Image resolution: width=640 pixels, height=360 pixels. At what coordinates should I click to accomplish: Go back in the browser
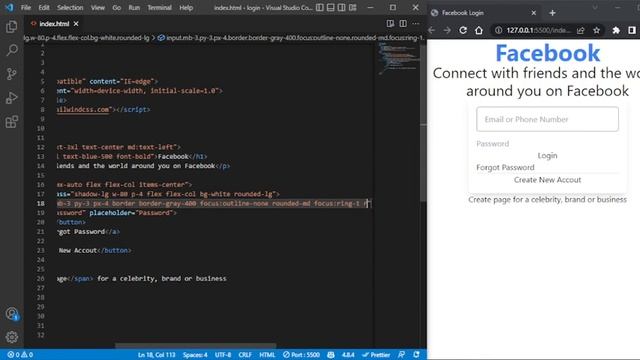tap(432, 30)
